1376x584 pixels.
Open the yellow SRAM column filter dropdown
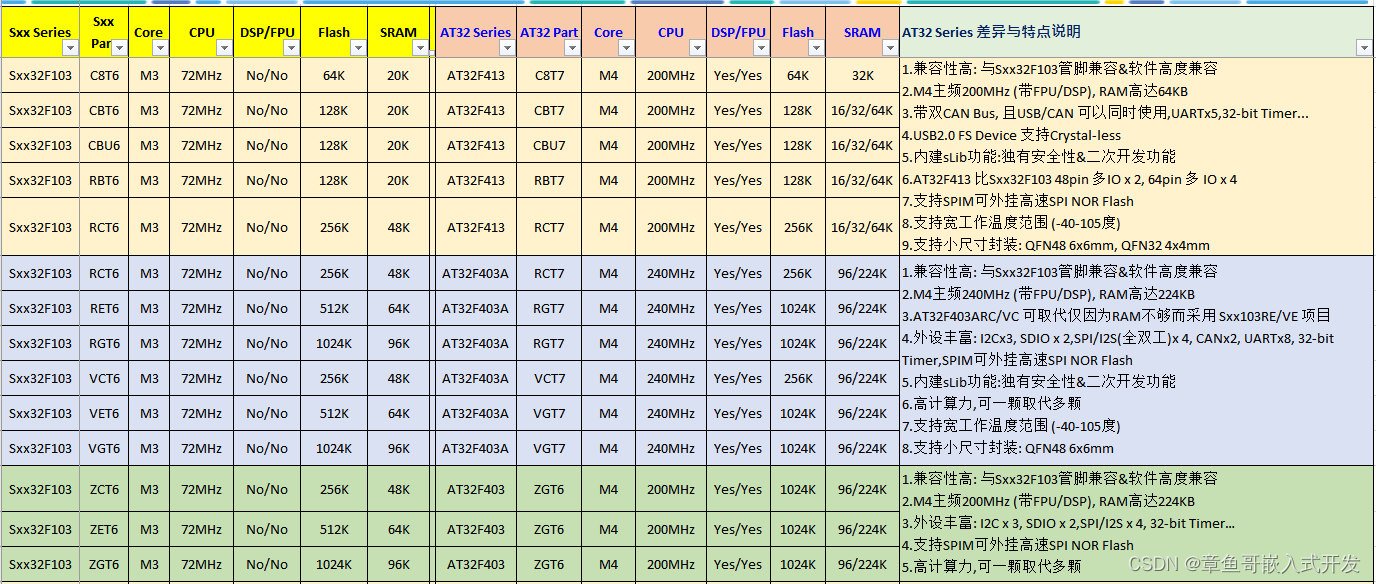(x=421, y=48)
